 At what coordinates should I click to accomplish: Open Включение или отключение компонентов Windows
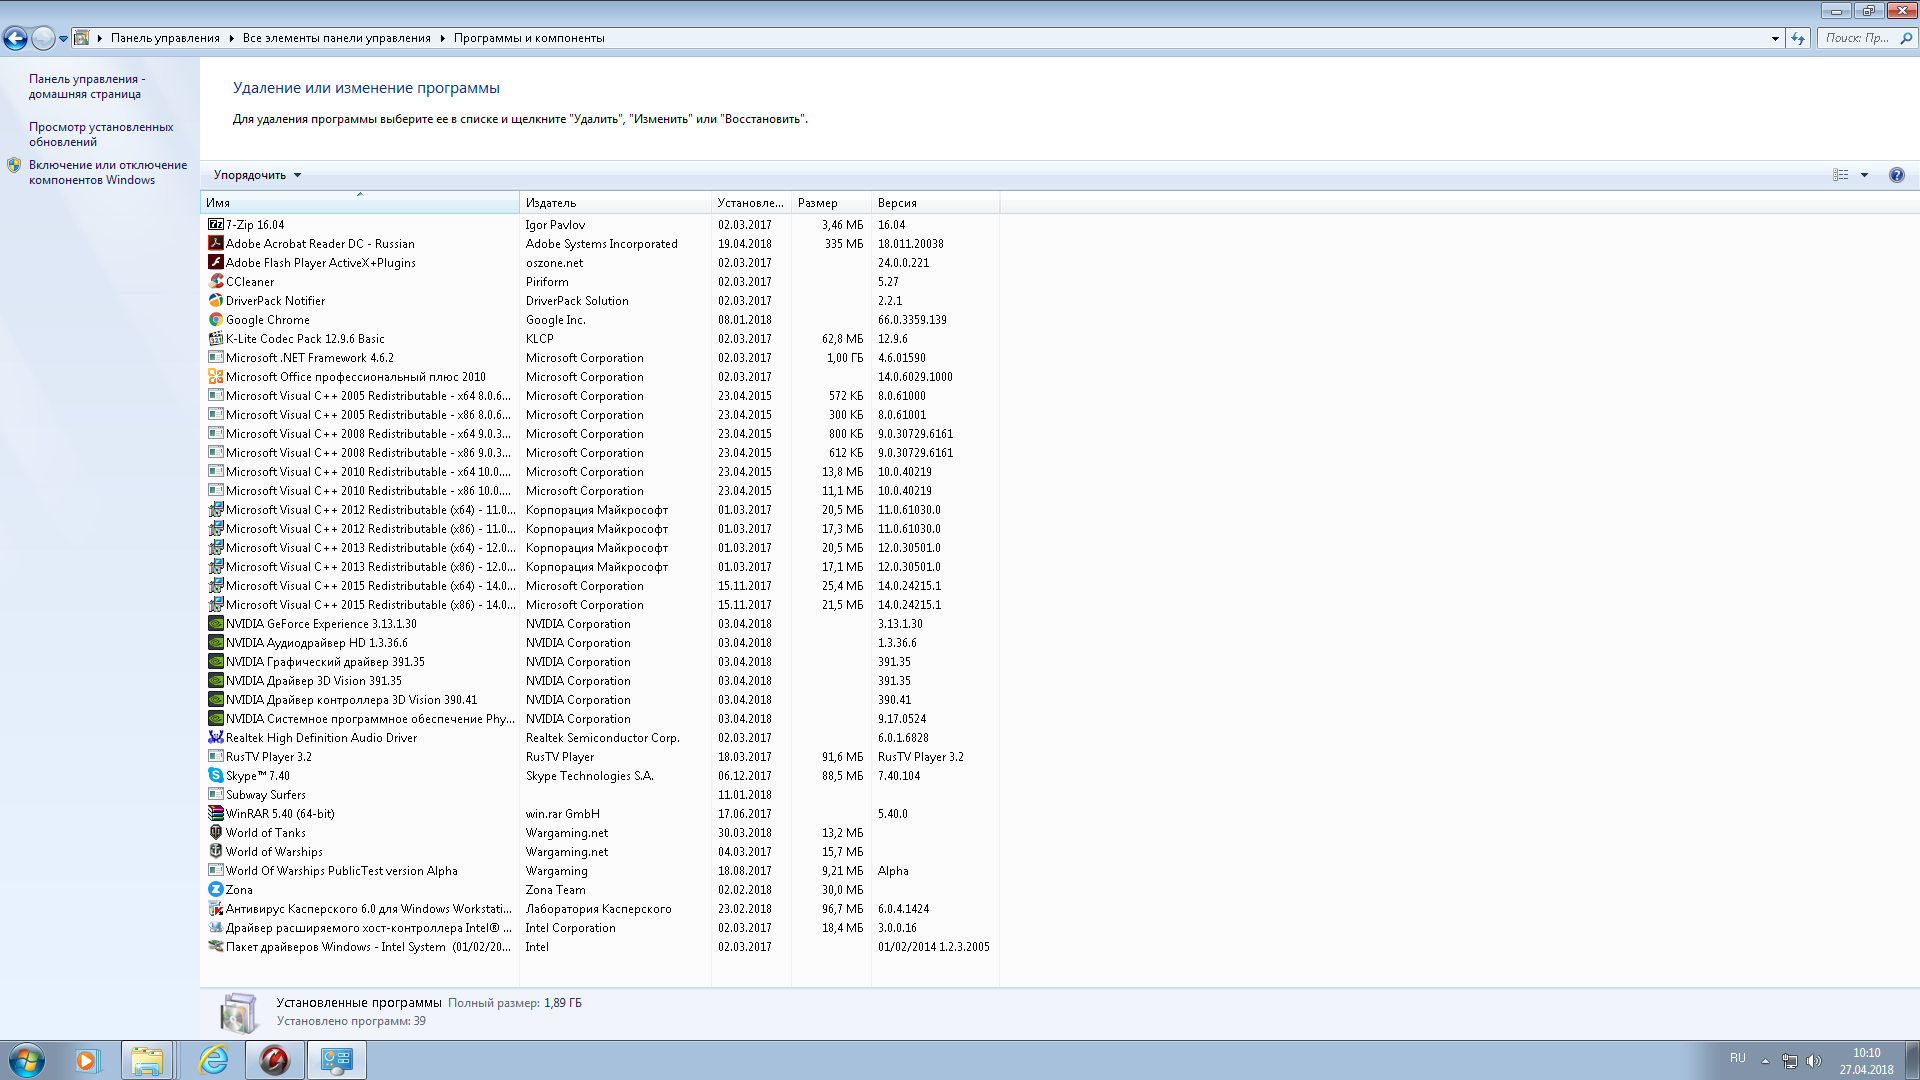108,172
